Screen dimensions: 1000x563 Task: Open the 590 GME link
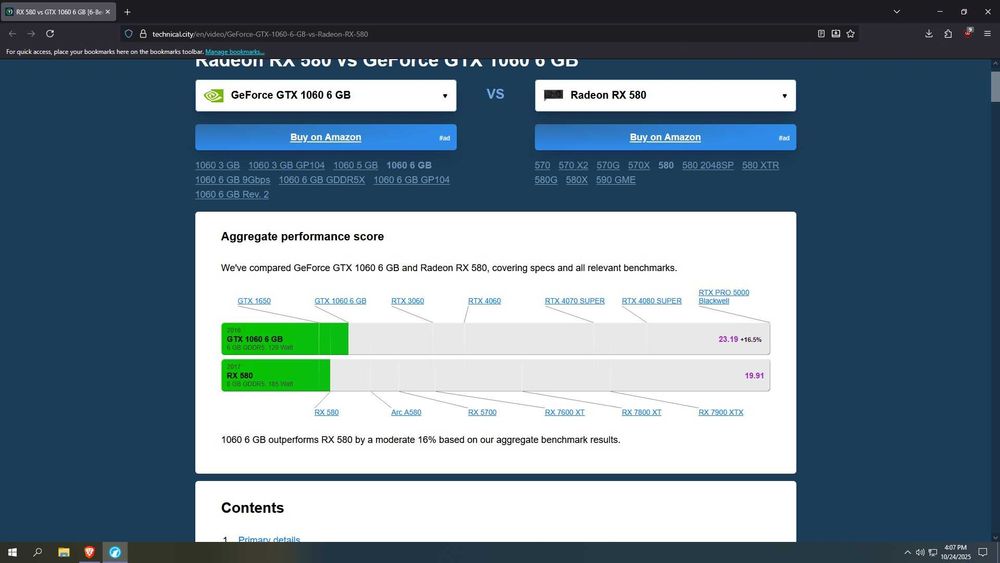click(x=615, y=180)
